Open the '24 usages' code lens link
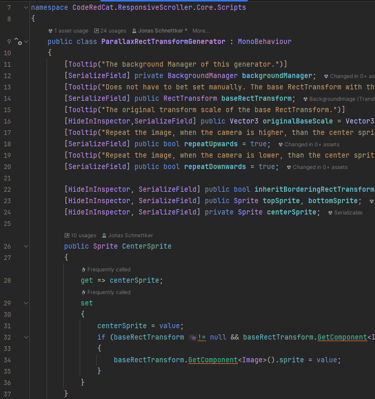Viewport: 375px width, 399px height. pyautogui.click(x=110, y=31)
